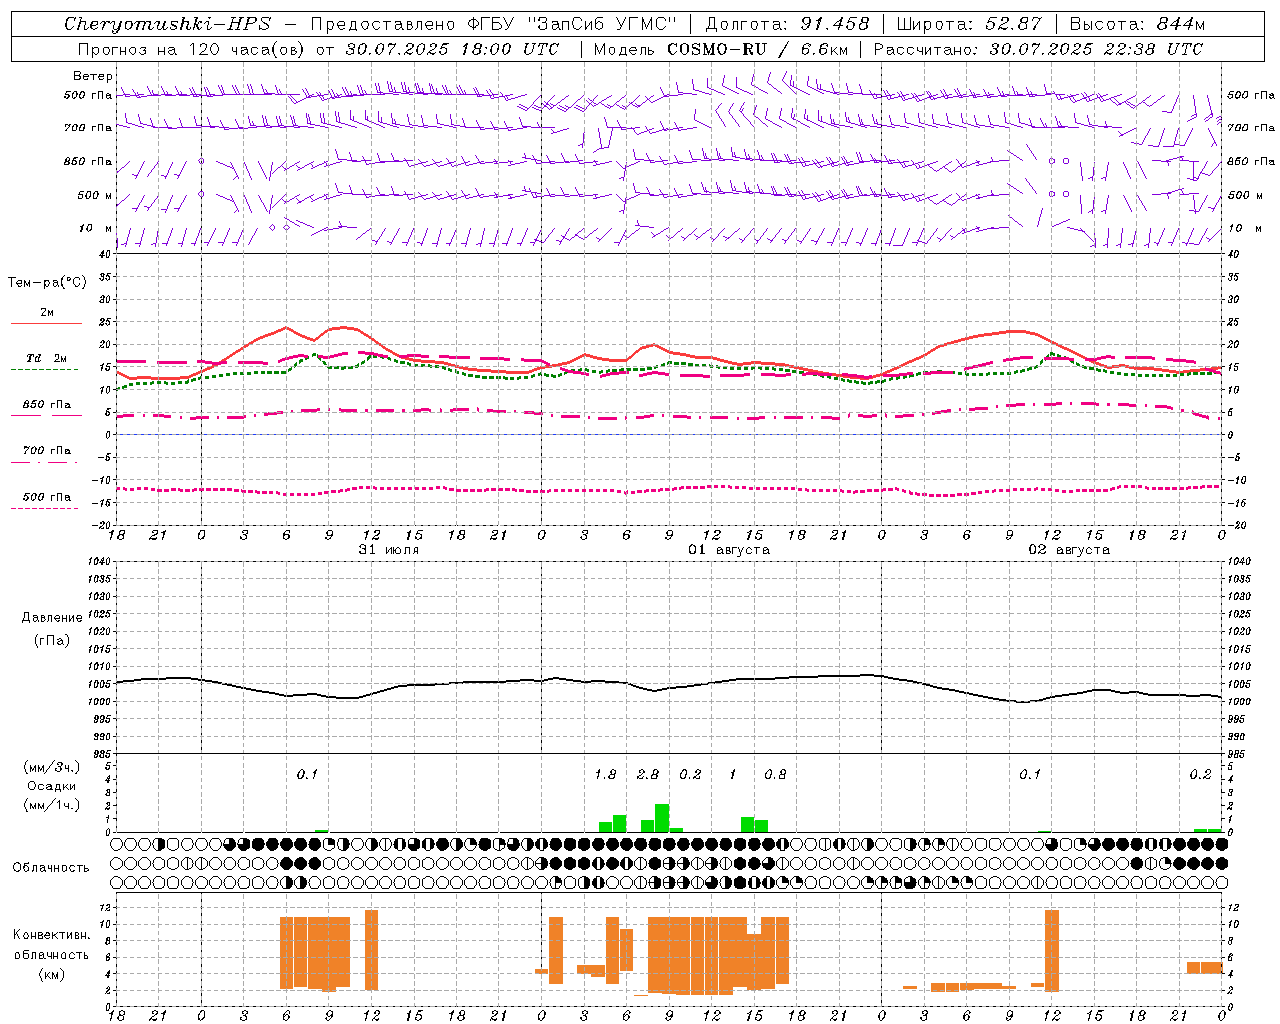Click the precipitation total value 1.8
Viewport: 1280px width, 1024px height.
tap(605, 775)
